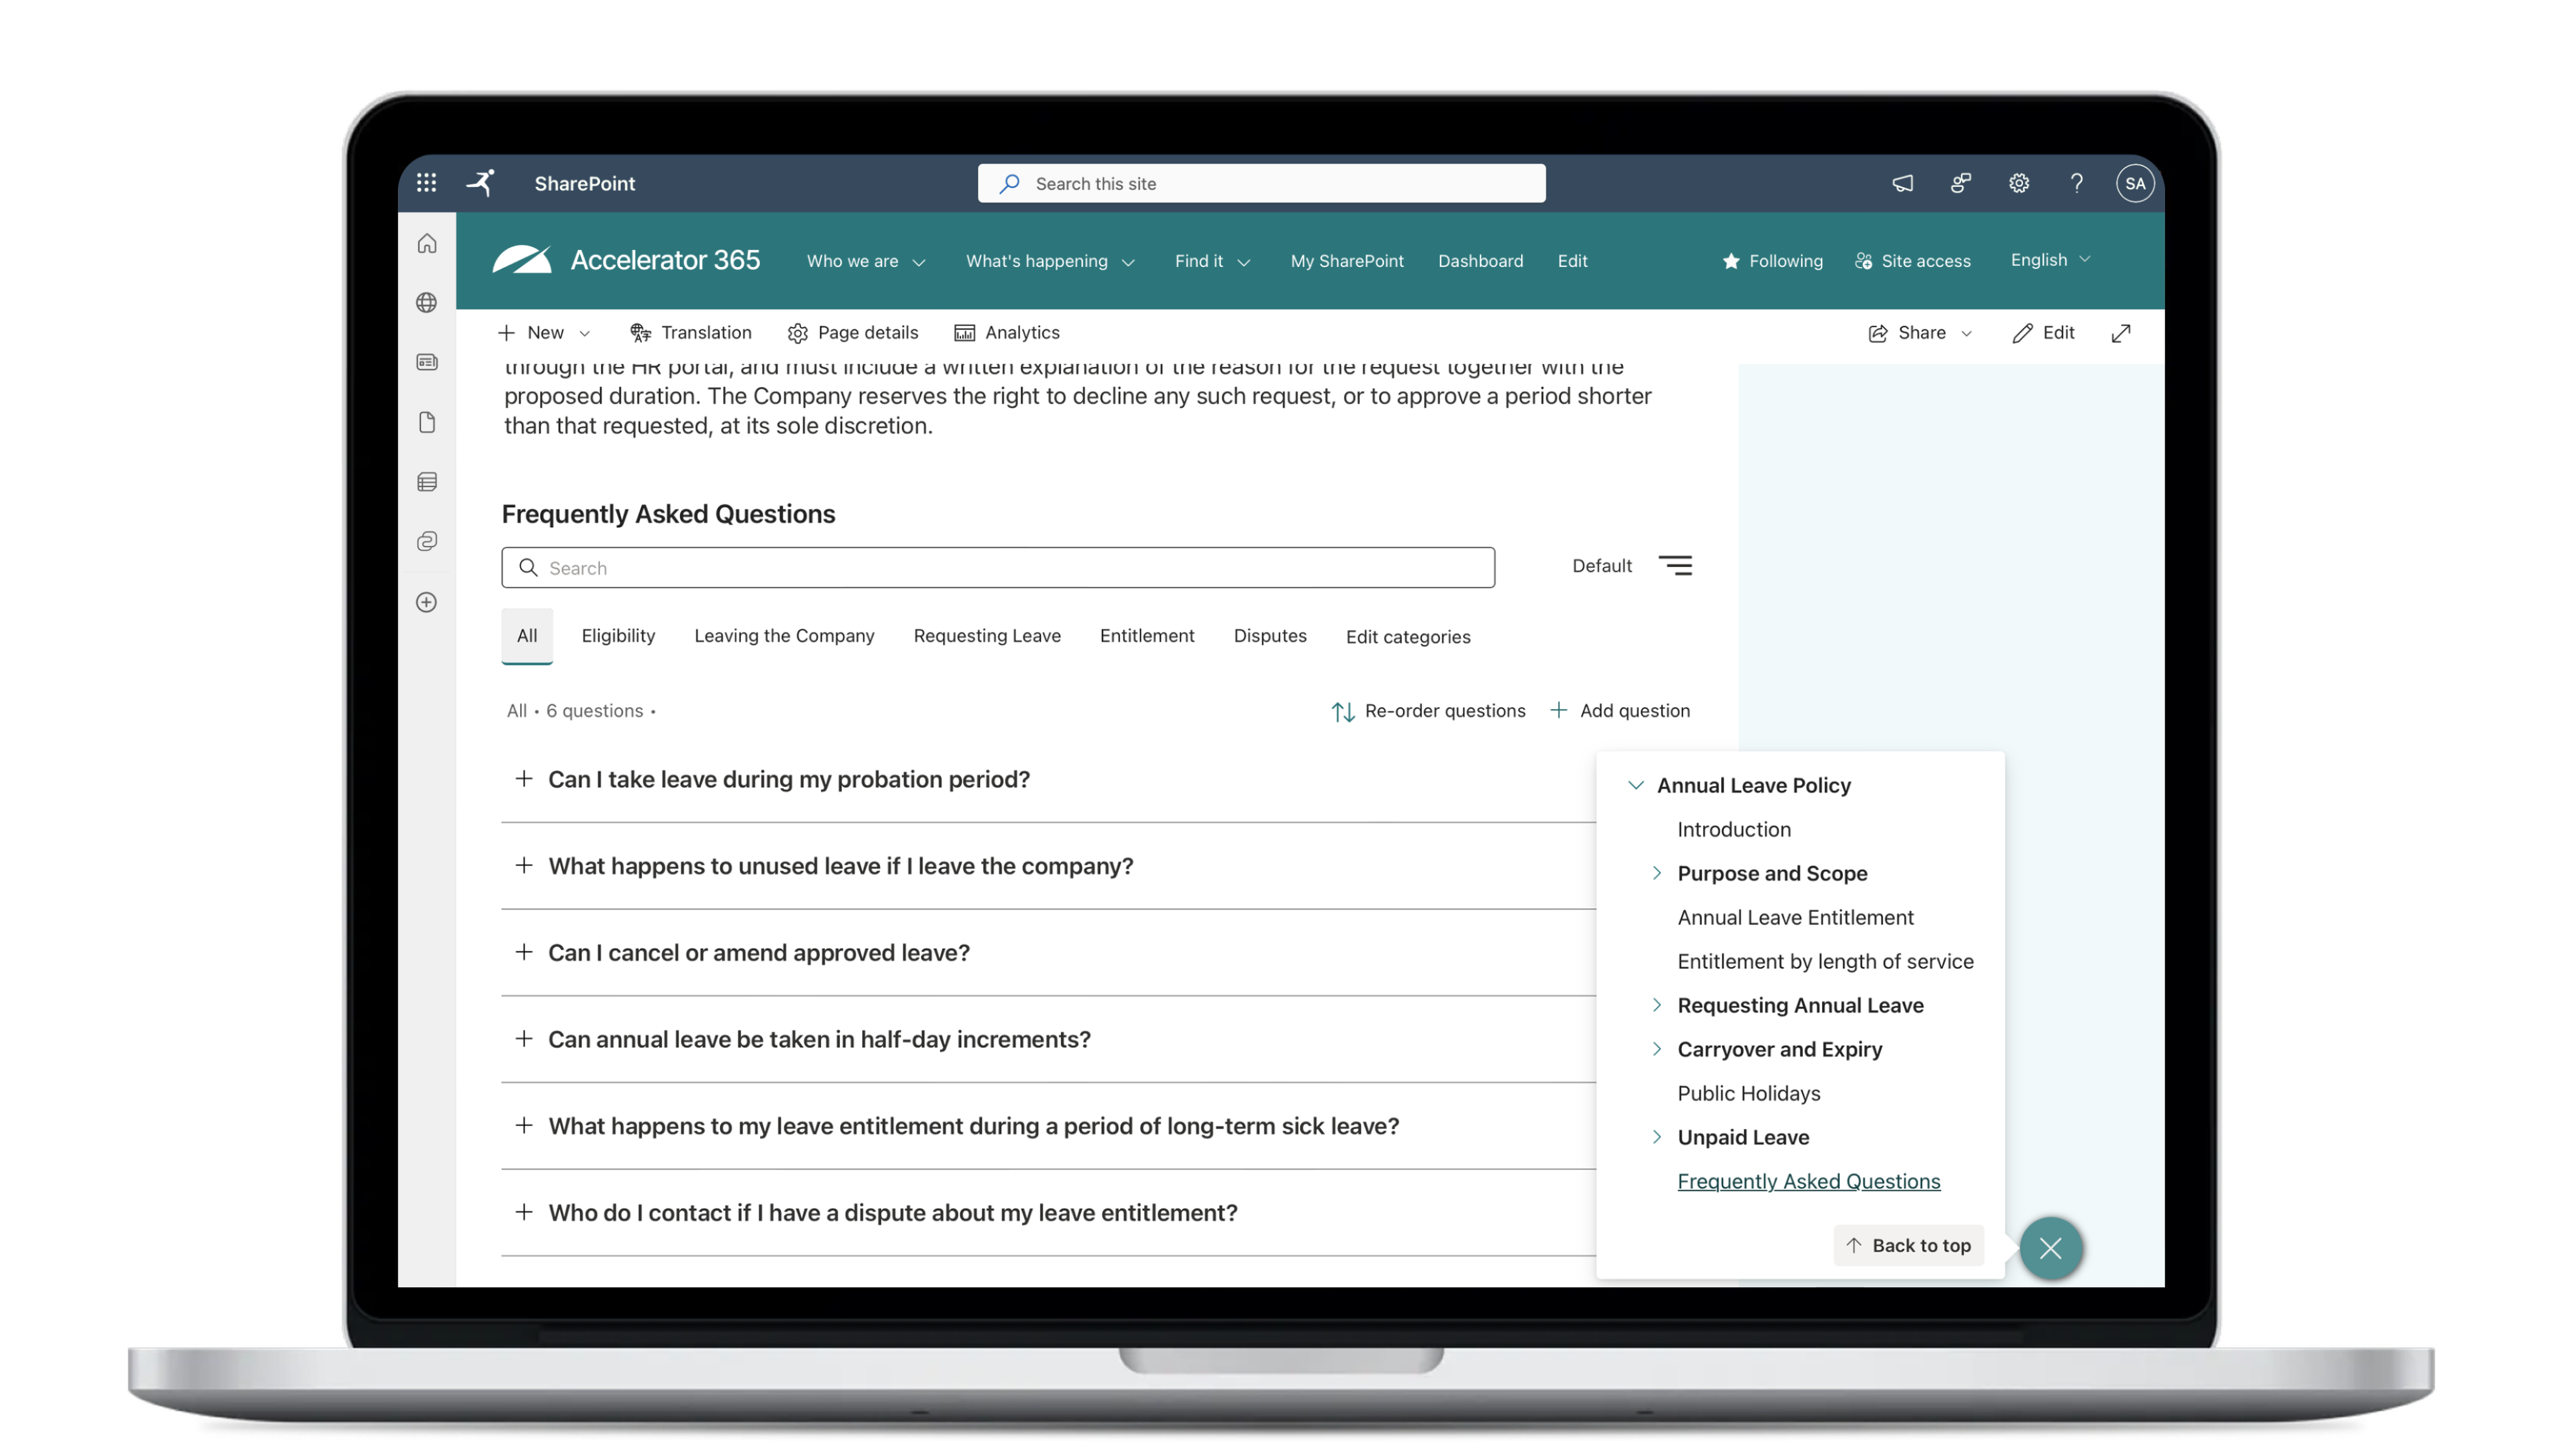The image size is (2563, 1456).
Task: Open the files page icon in left rail
Action: point(427,422)
